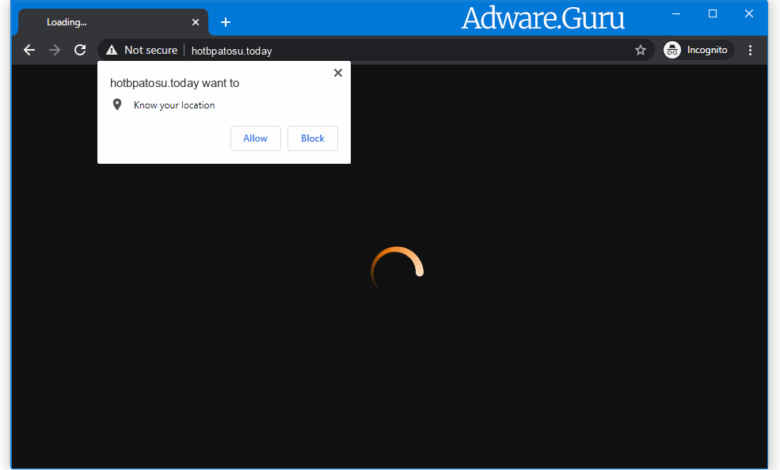Dismiss the location permission popup

click(338, 73)
